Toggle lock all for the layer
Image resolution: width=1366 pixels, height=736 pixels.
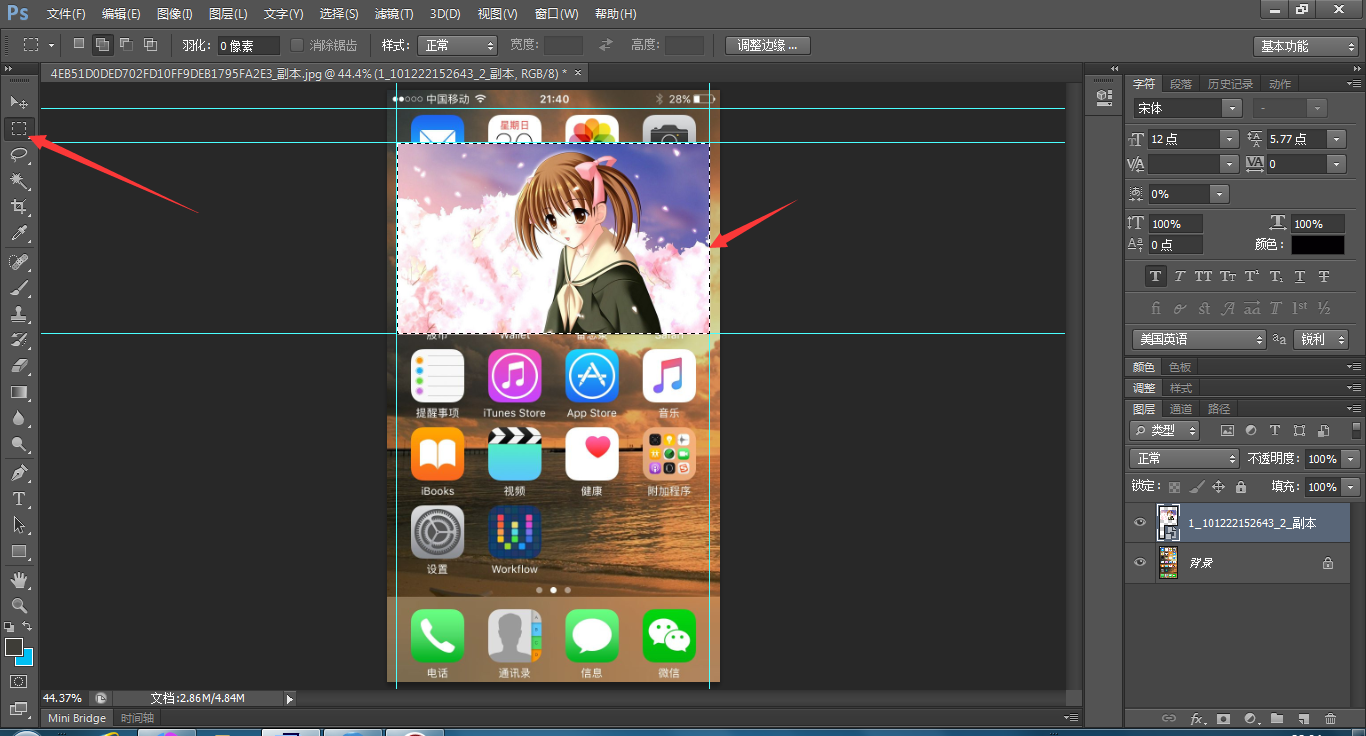point(1241,487)
